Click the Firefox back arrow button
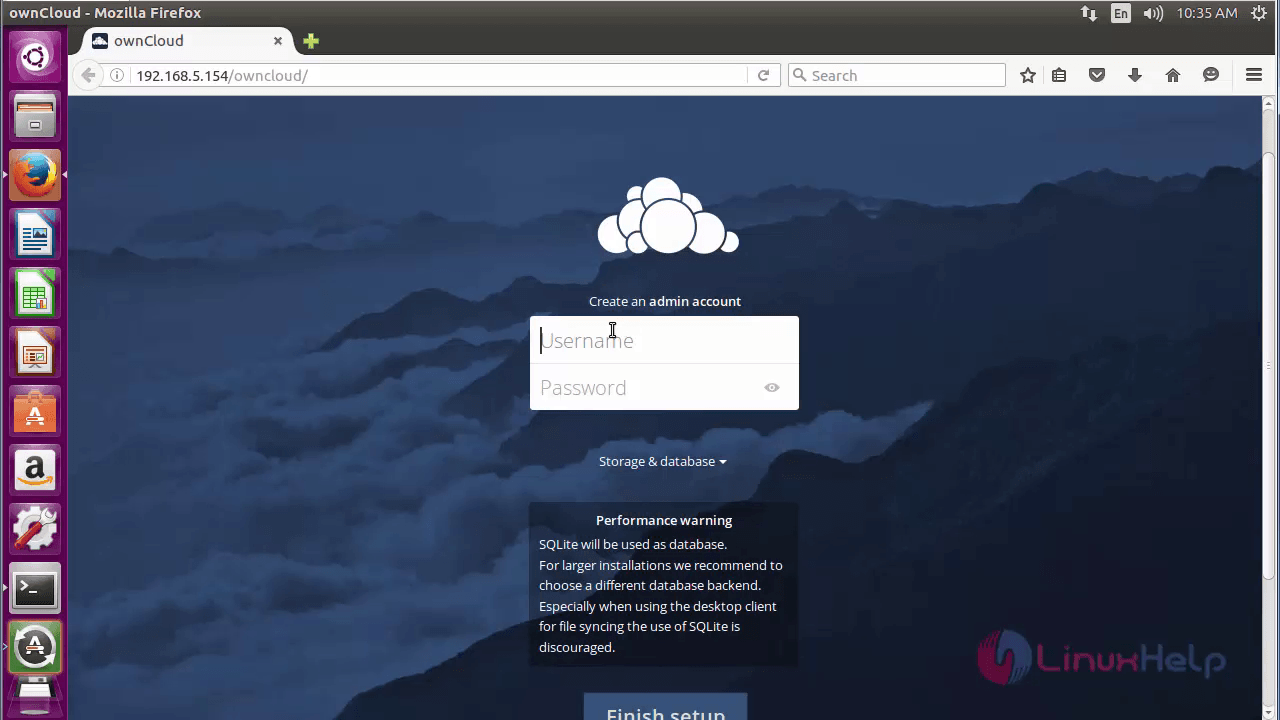The image size is (1280, 720). click(88, 75)
